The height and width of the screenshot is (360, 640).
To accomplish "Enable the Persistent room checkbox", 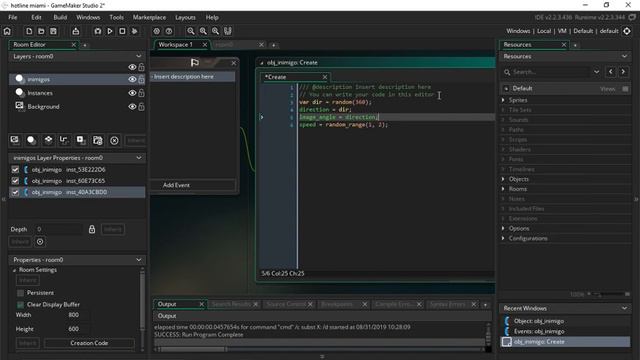I will pos(20,293).
